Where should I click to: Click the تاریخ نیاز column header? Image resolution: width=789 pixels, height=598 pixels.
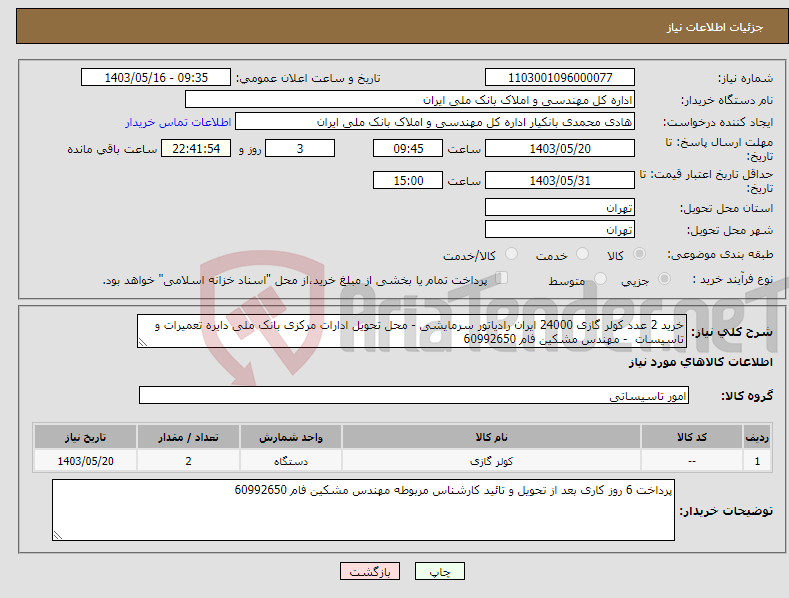(x=86, y=437)
